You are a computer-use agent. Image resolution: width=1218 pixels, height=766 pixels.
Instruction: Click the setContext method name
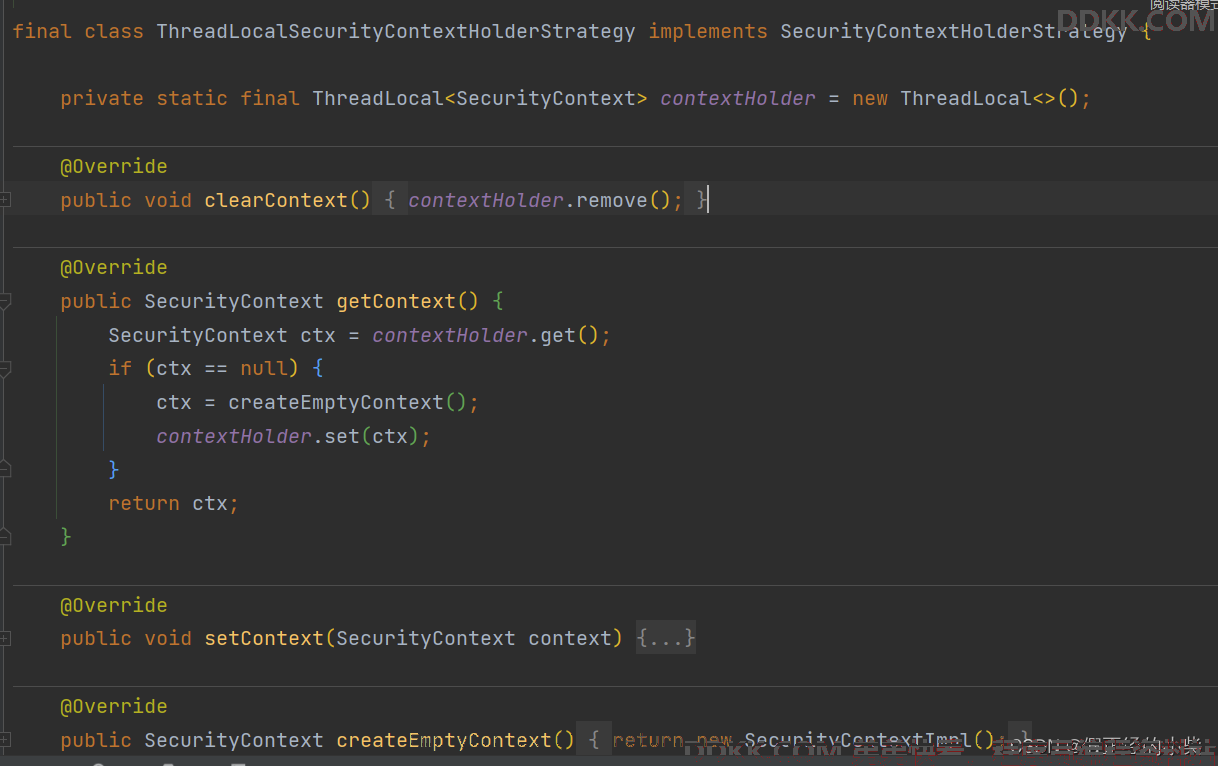(x=264, y=638)
